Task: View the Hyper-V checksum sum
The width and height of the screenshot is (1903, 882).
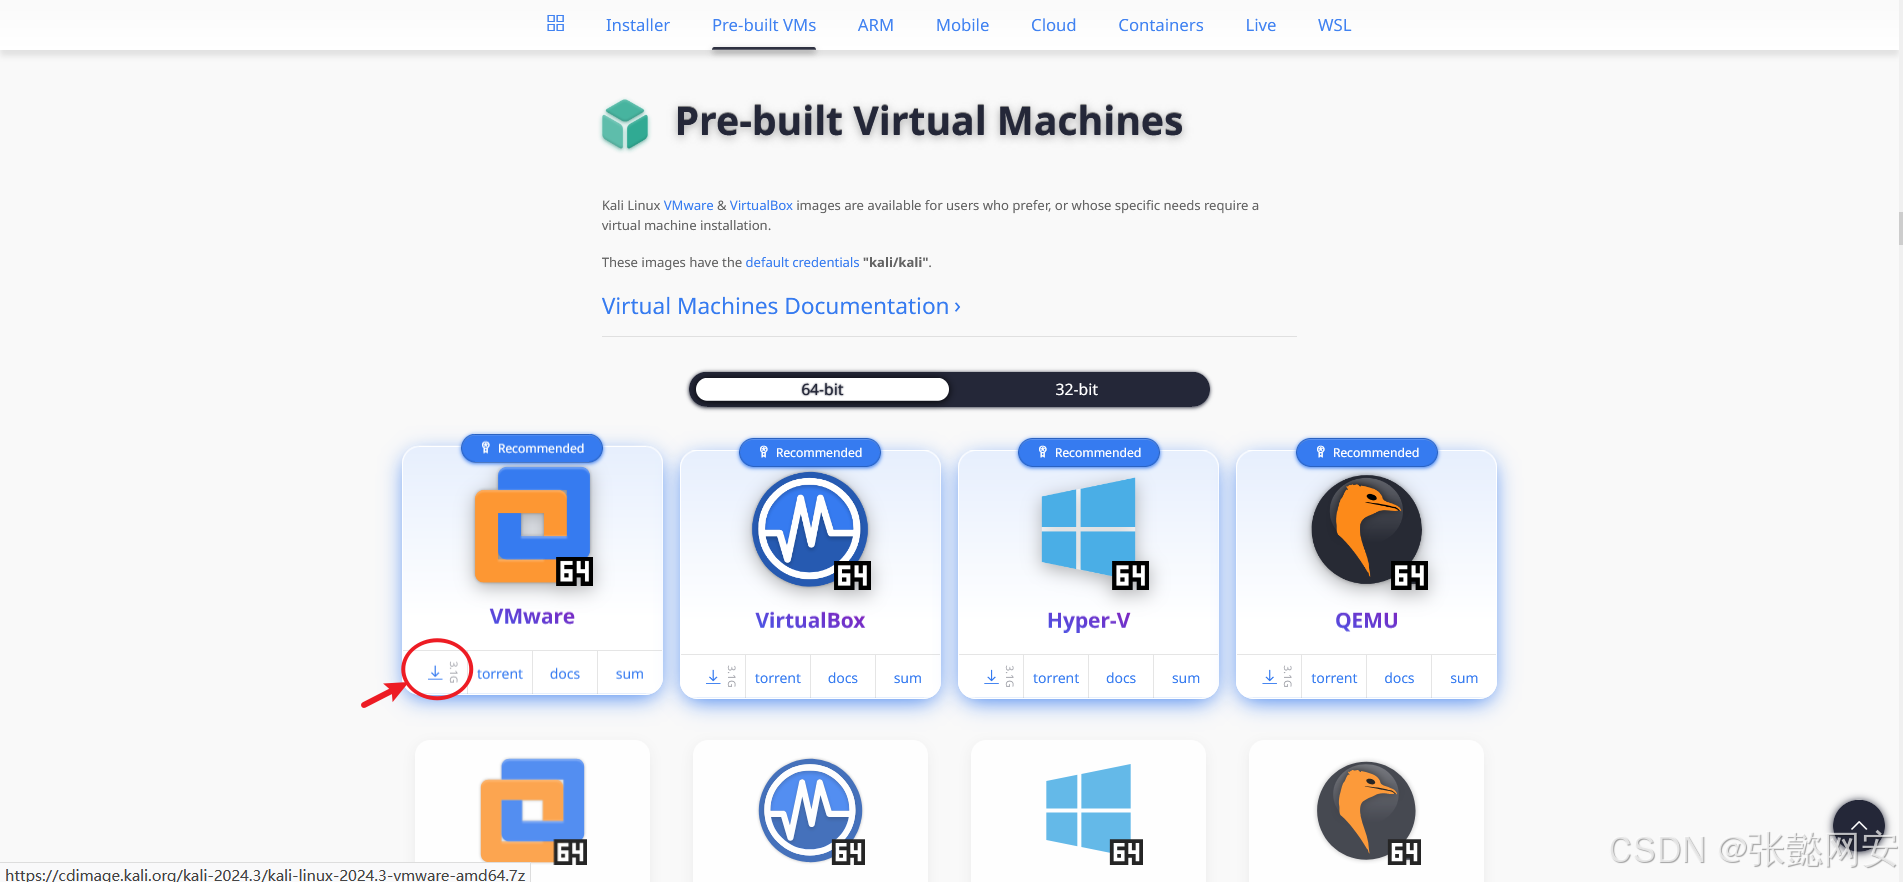Action: tap(1186, 678)
